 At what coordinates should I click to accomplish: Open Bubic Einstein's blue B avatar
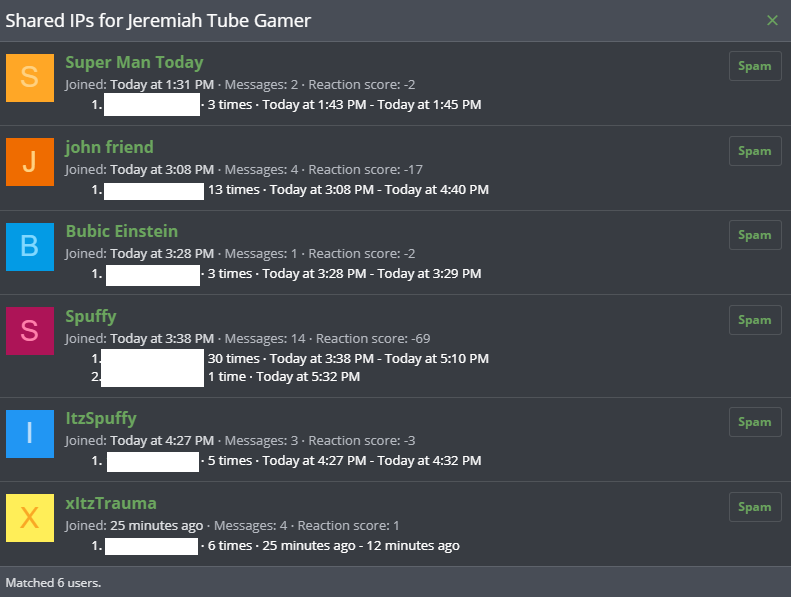pyautogui.click(x=30, y=247)
